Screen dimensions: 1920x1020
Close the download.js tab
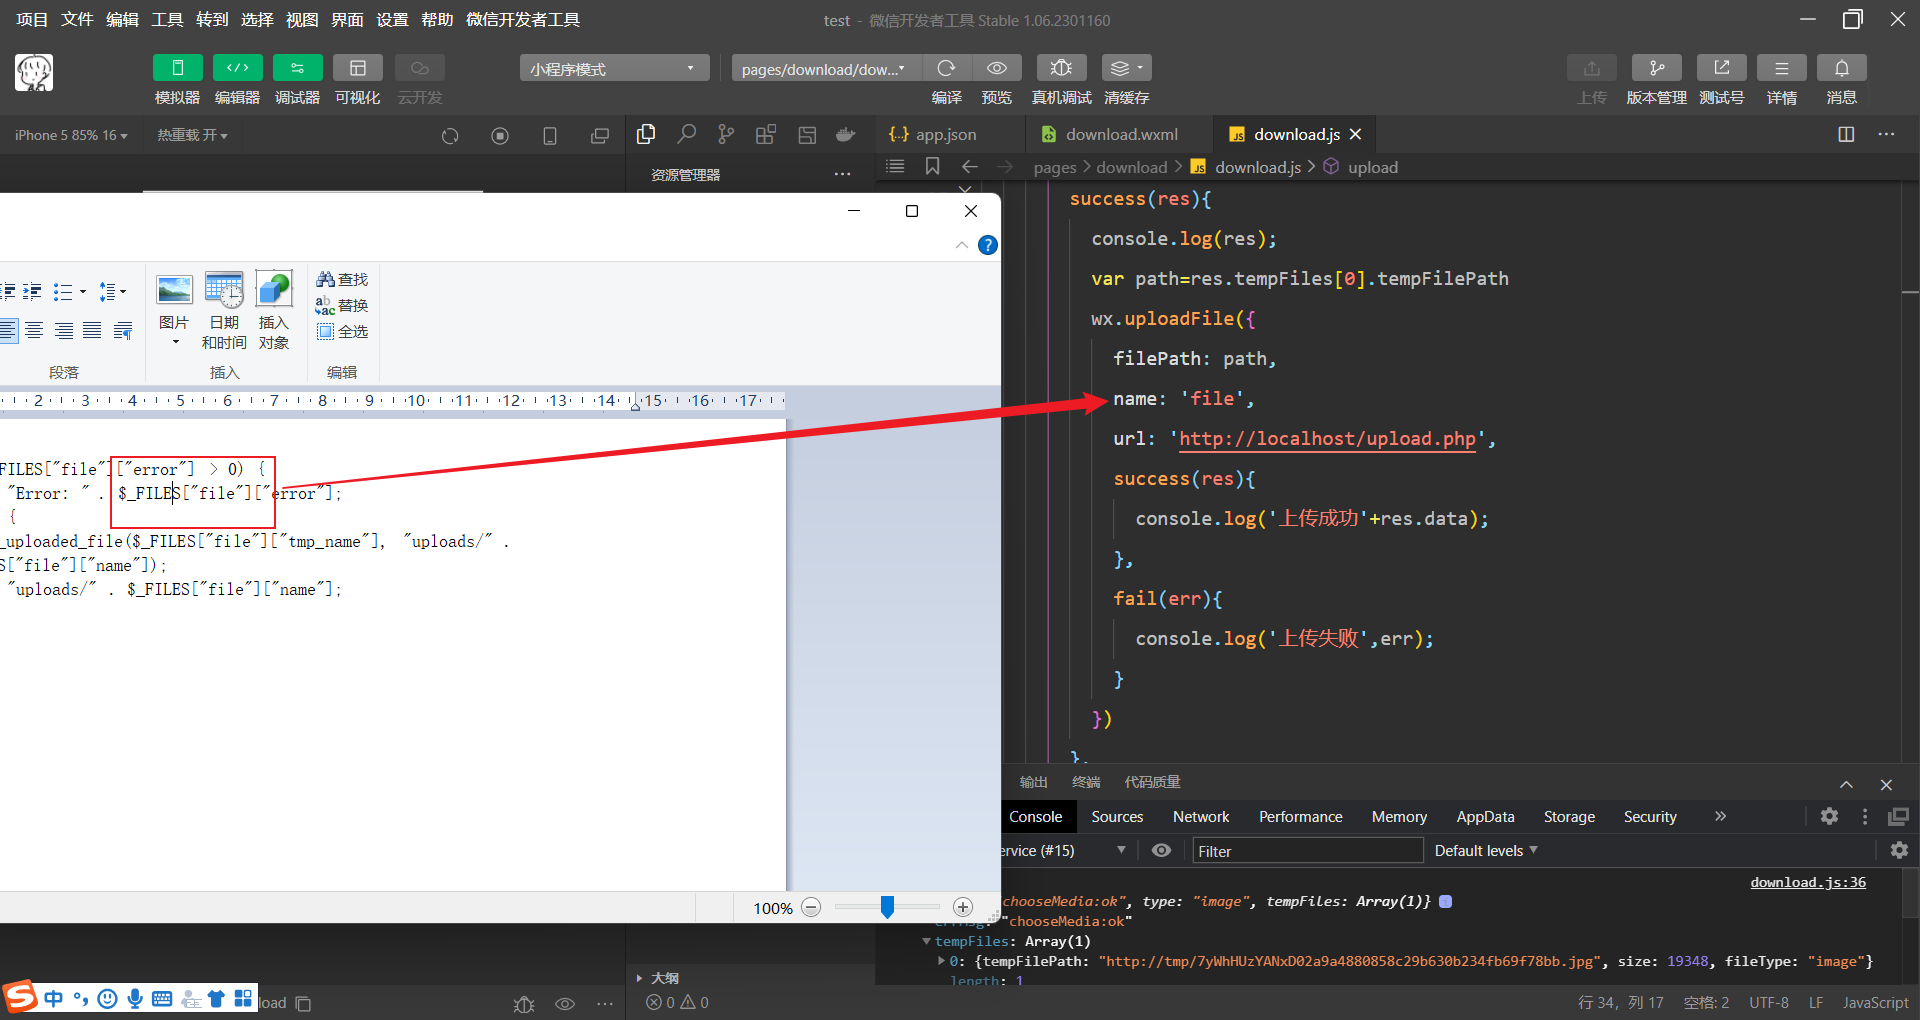pyautogui.click(x=1356, y=134)
